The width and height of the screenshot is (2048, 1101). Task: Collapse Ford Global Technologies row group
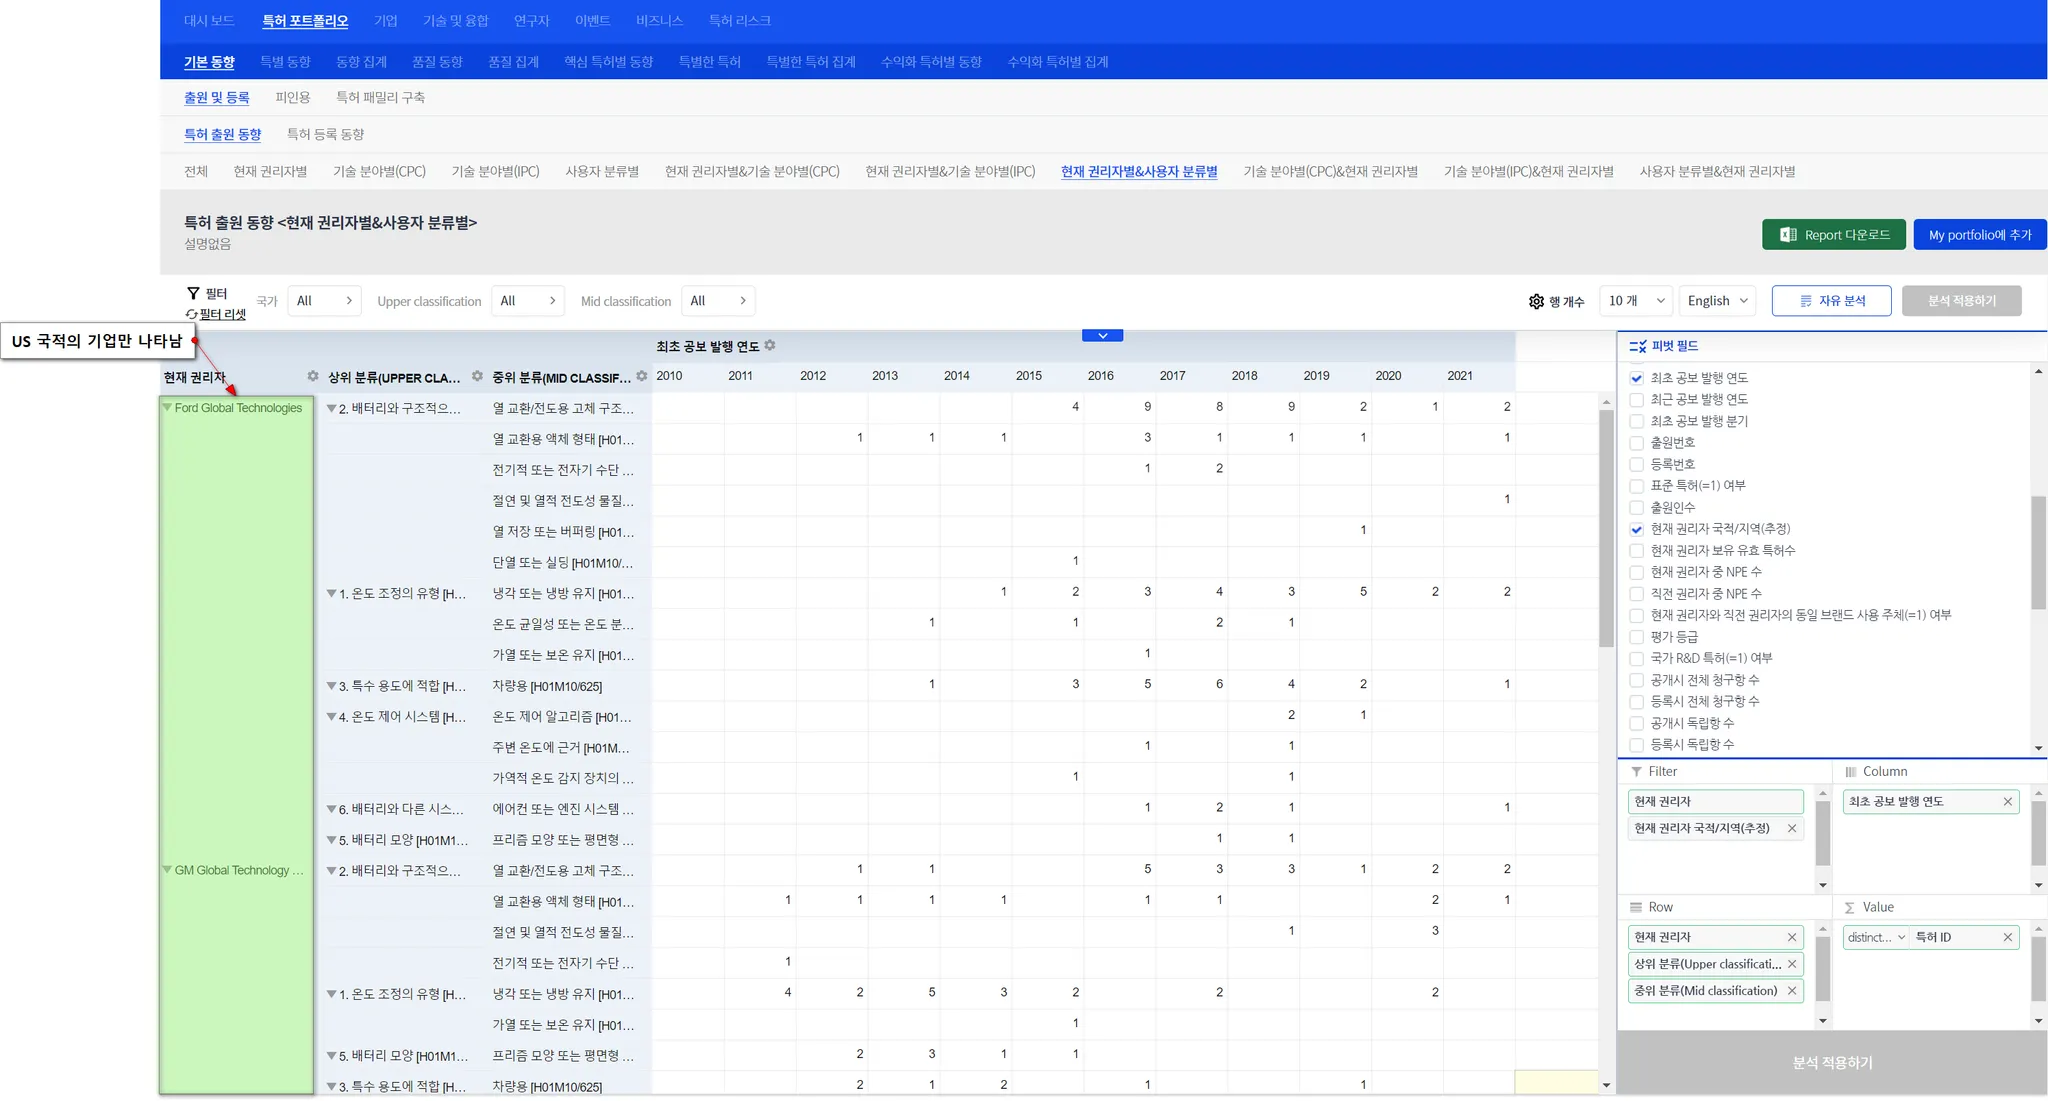coord(167,408)
